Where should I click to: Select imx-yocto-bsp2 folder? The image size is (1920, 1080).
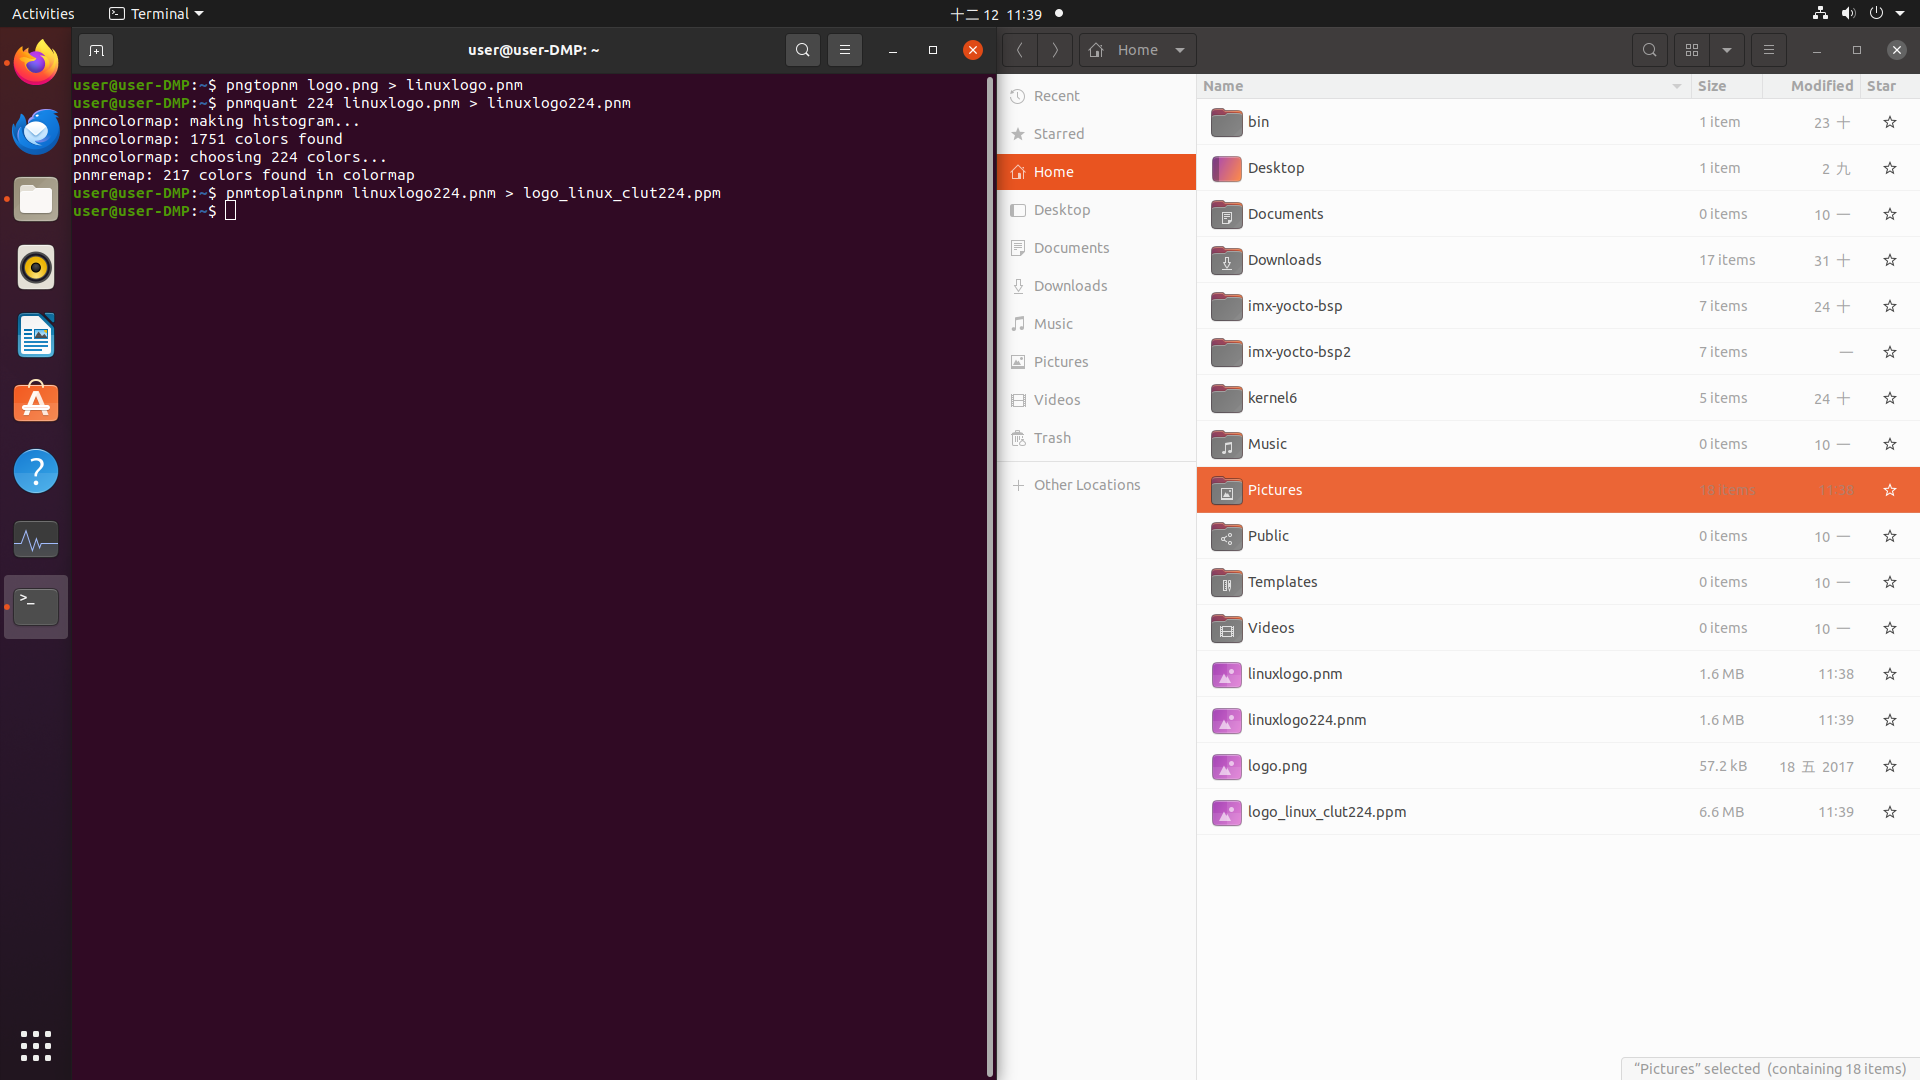[1558, 352]
